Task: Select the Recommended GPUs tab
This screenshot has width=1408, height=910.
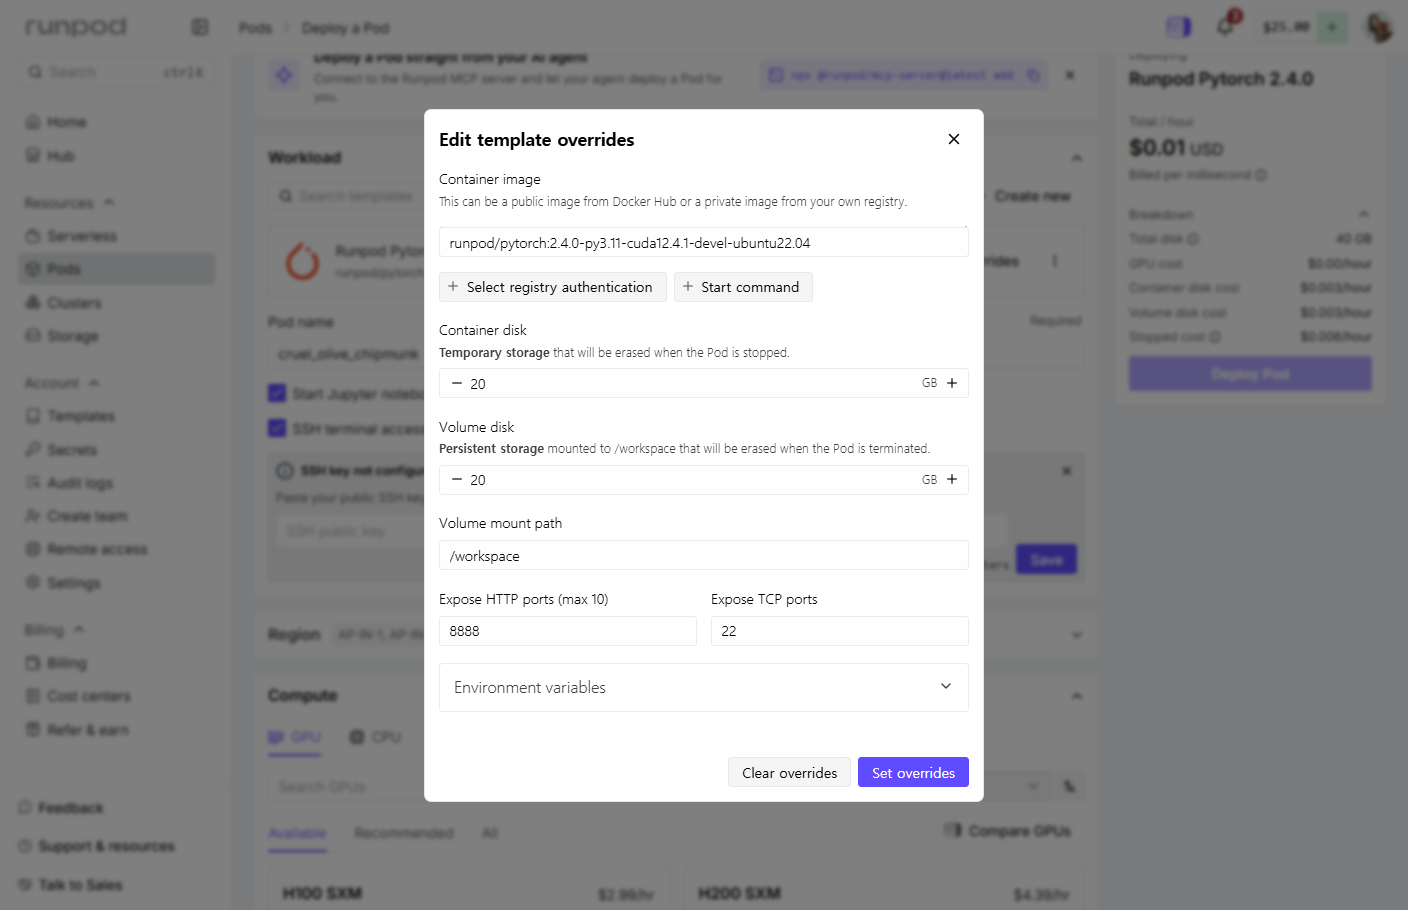Action: coord(404,833)
